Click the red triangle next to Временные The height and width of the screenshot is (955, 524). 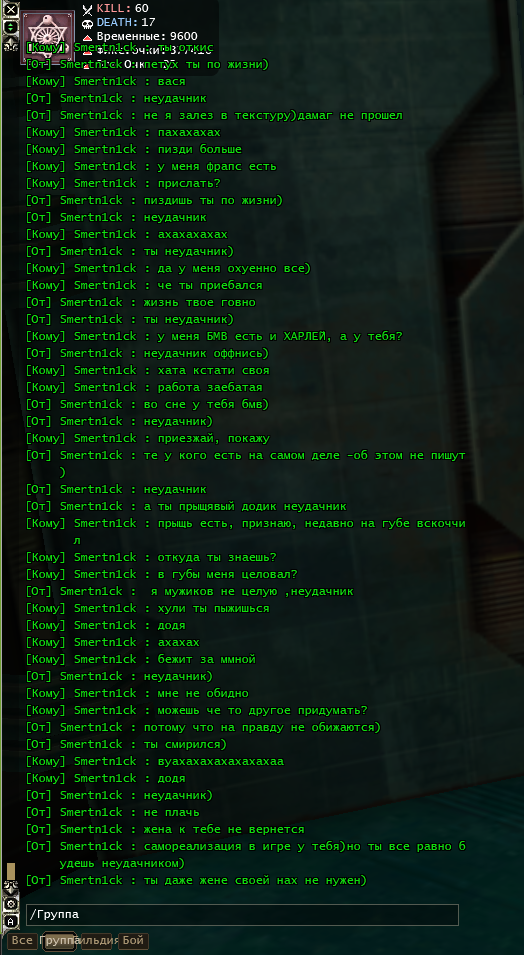87,38
